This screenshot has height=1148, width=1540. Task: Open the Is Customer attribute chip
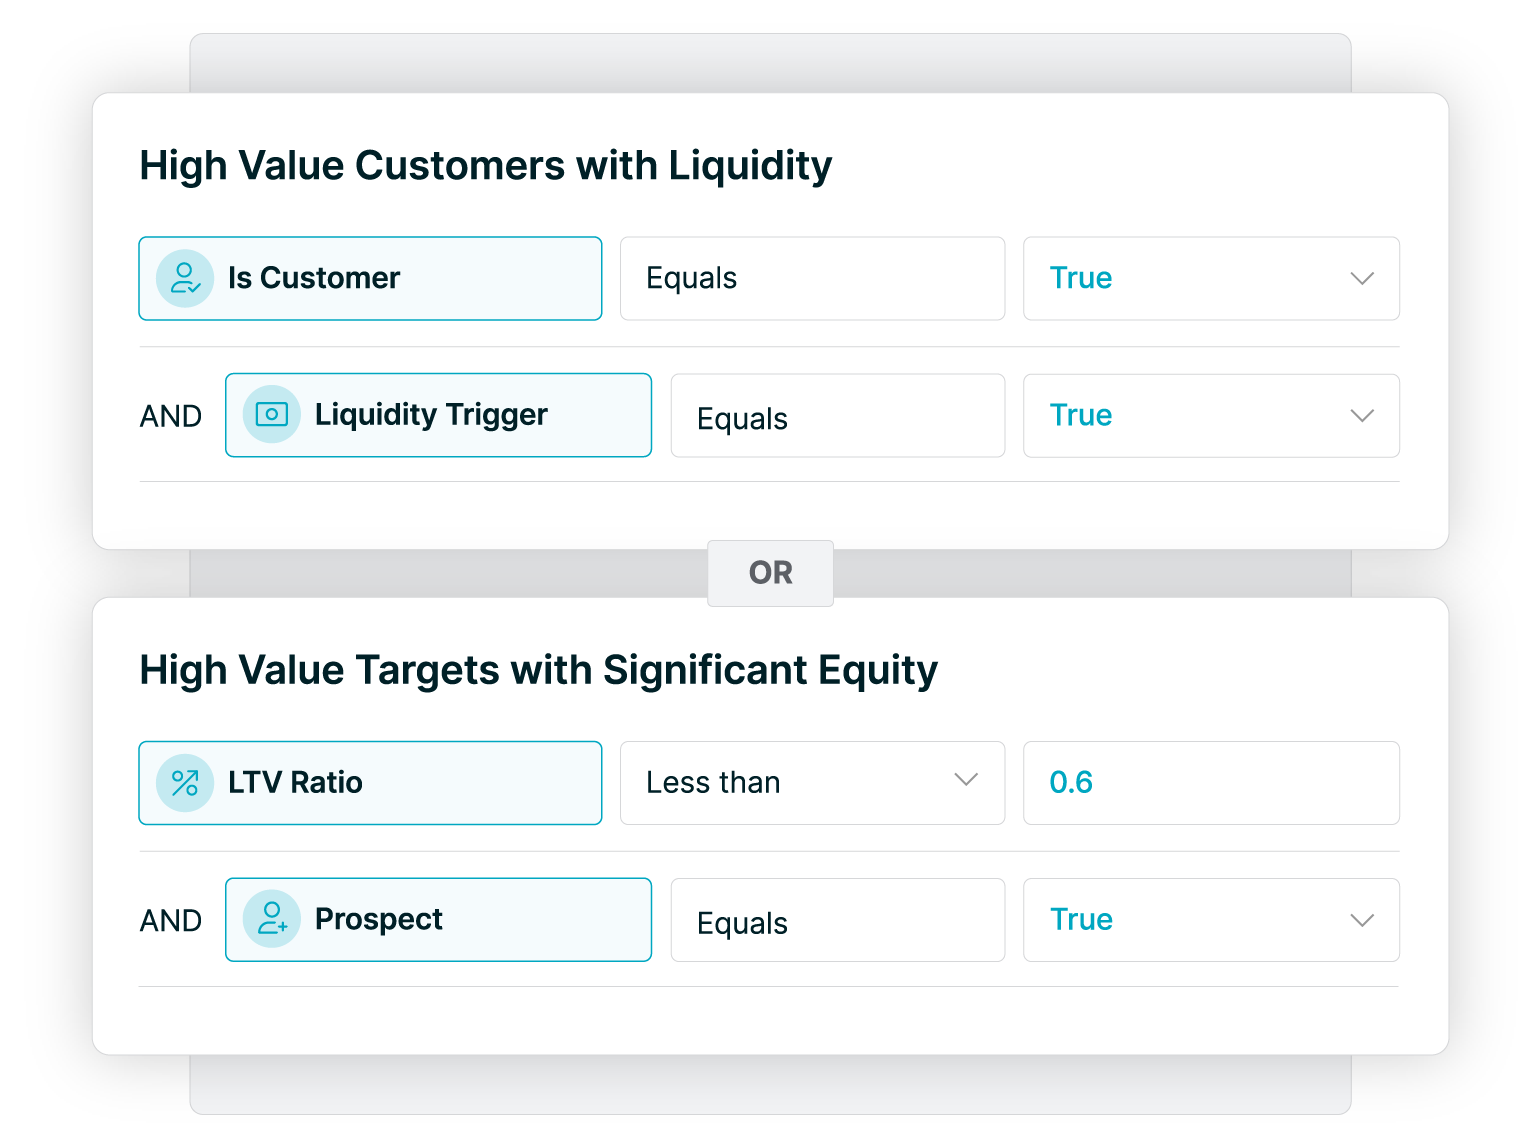tap(370, 278)
